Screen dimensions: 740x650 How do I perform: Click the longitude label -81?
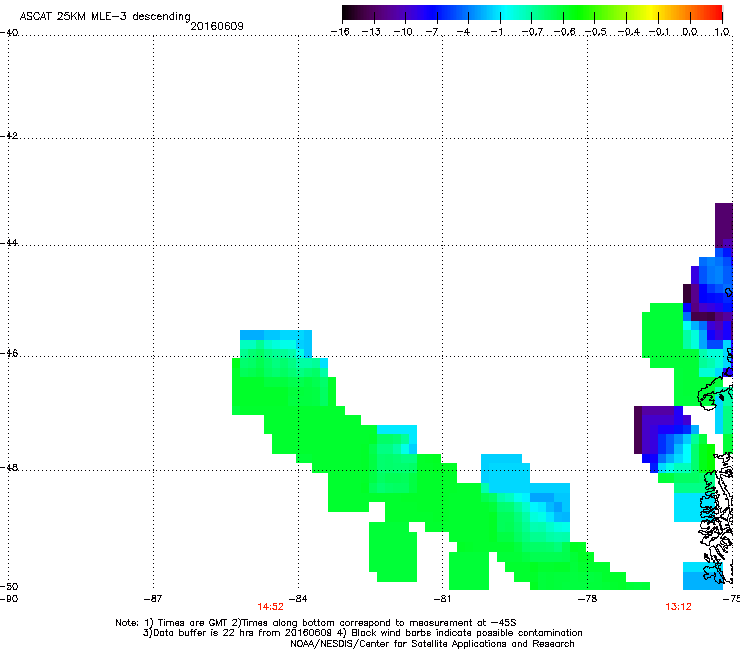443,599
